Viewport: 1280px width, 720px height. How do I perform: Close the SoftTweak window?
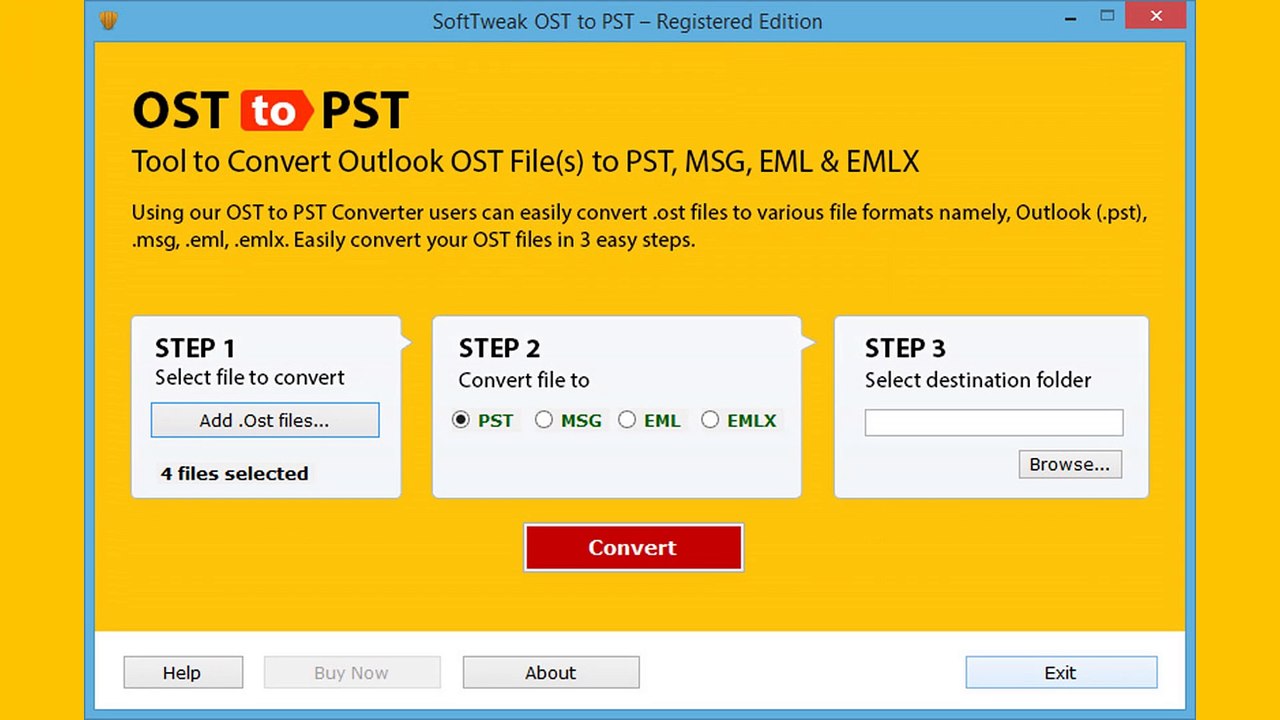click(x=1157, y=16)
